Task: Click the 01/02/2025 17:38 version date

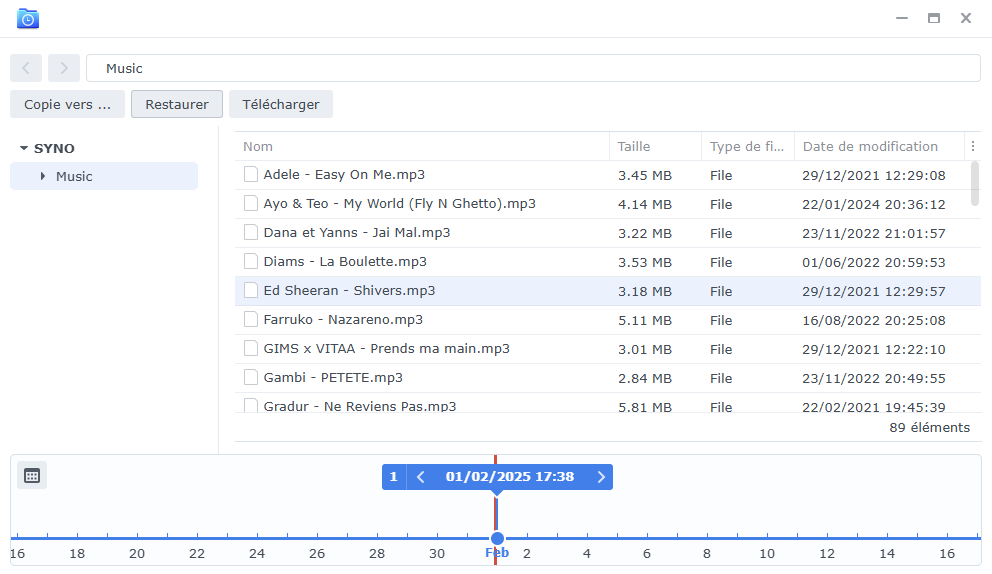Action: click(510, 477)
